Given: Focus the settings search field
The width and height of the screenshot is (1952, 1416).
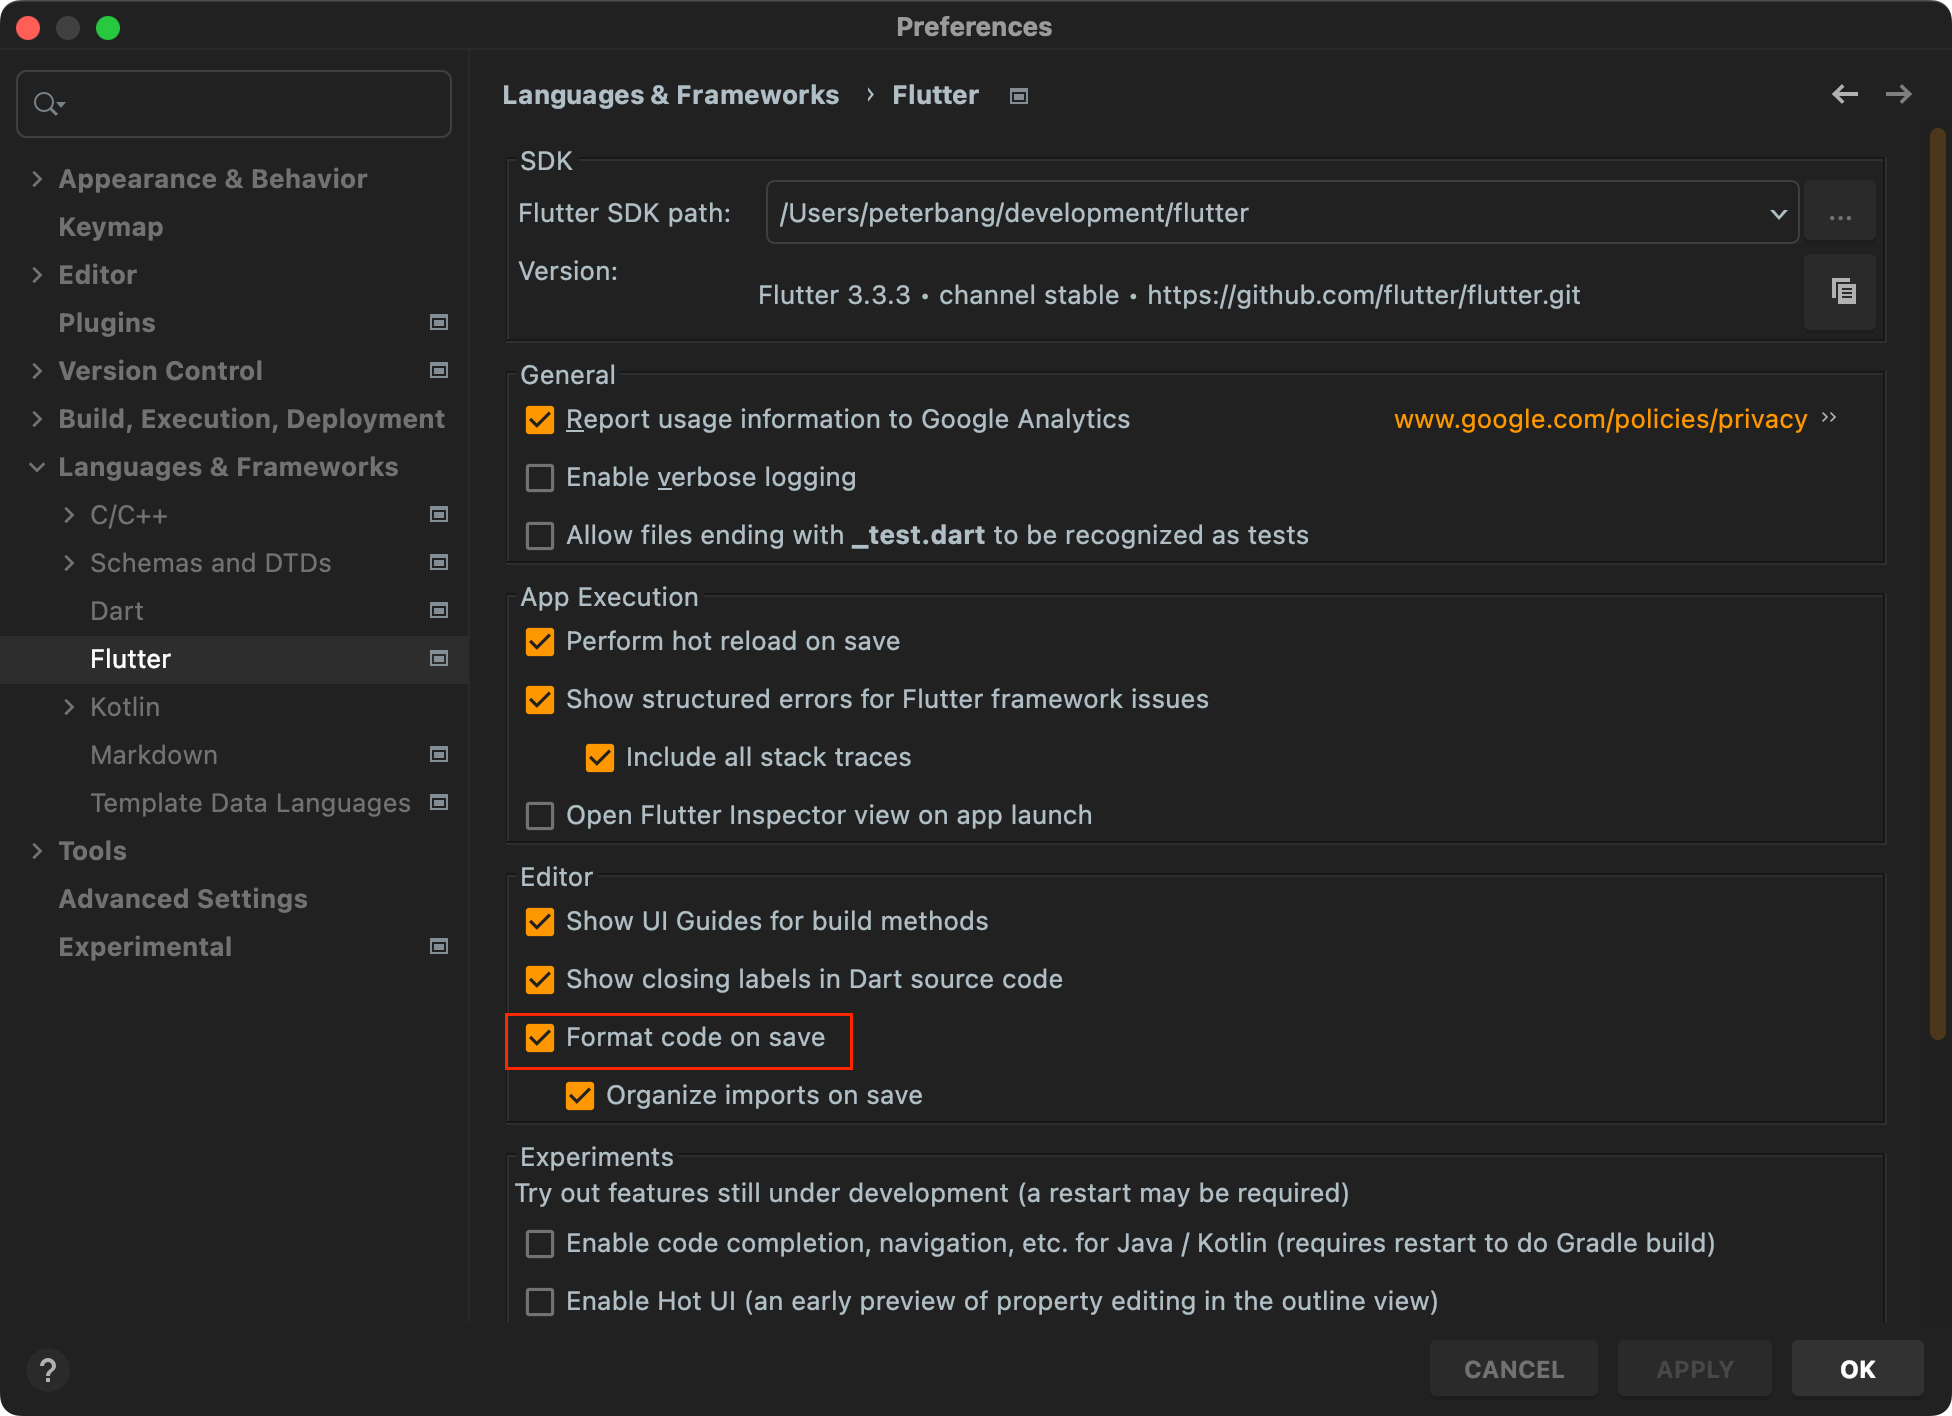Looking at the screenshot, I should (x=250, y=104).
